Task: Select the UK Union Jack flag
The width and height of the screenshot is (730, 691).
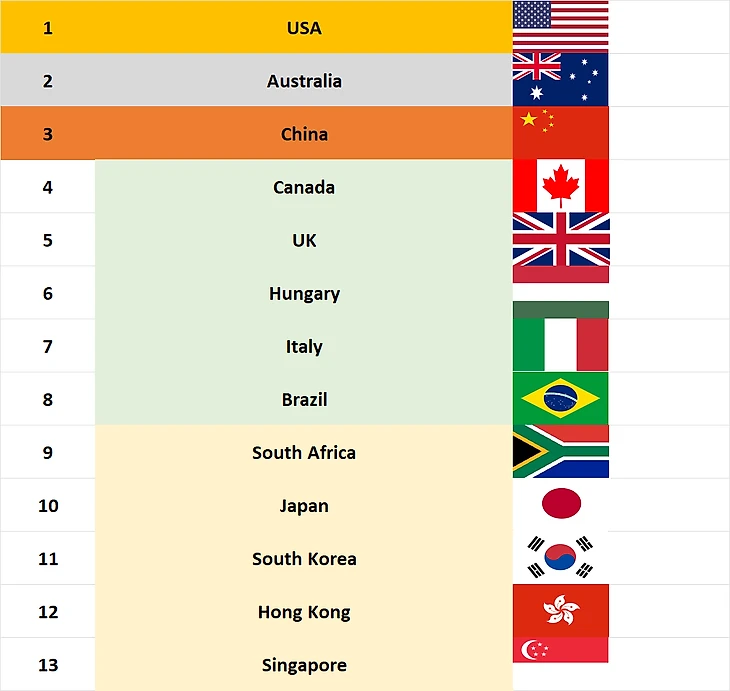Action: [561, 239]
